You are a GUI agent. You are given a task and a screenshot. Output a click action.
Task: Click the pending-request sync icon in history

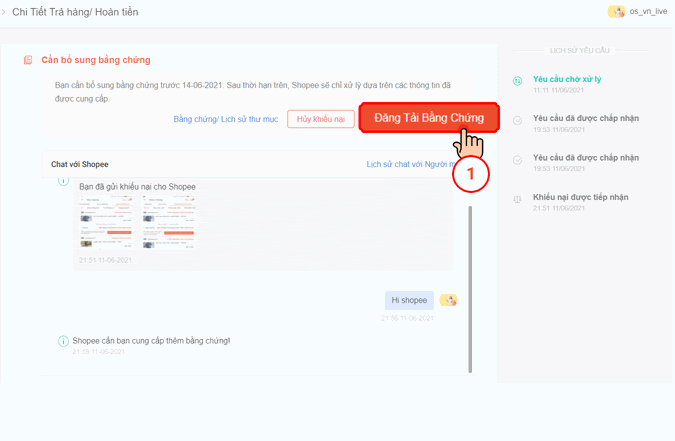[517, 81]
